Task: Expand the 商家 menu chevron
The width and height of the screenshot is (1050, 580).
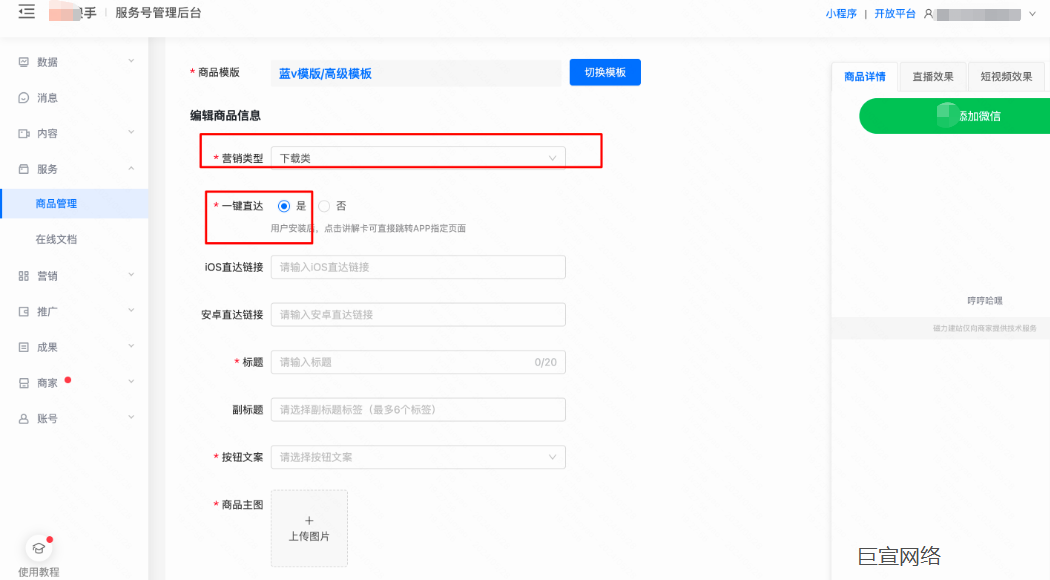Action: coord(131,382)
